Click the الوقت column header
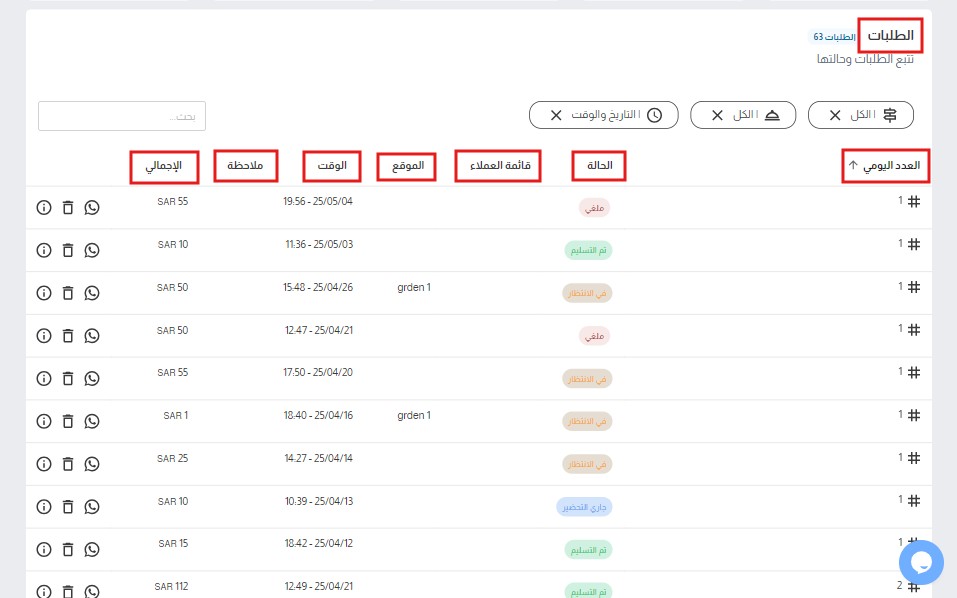957x598 pixels. point(332,166)
